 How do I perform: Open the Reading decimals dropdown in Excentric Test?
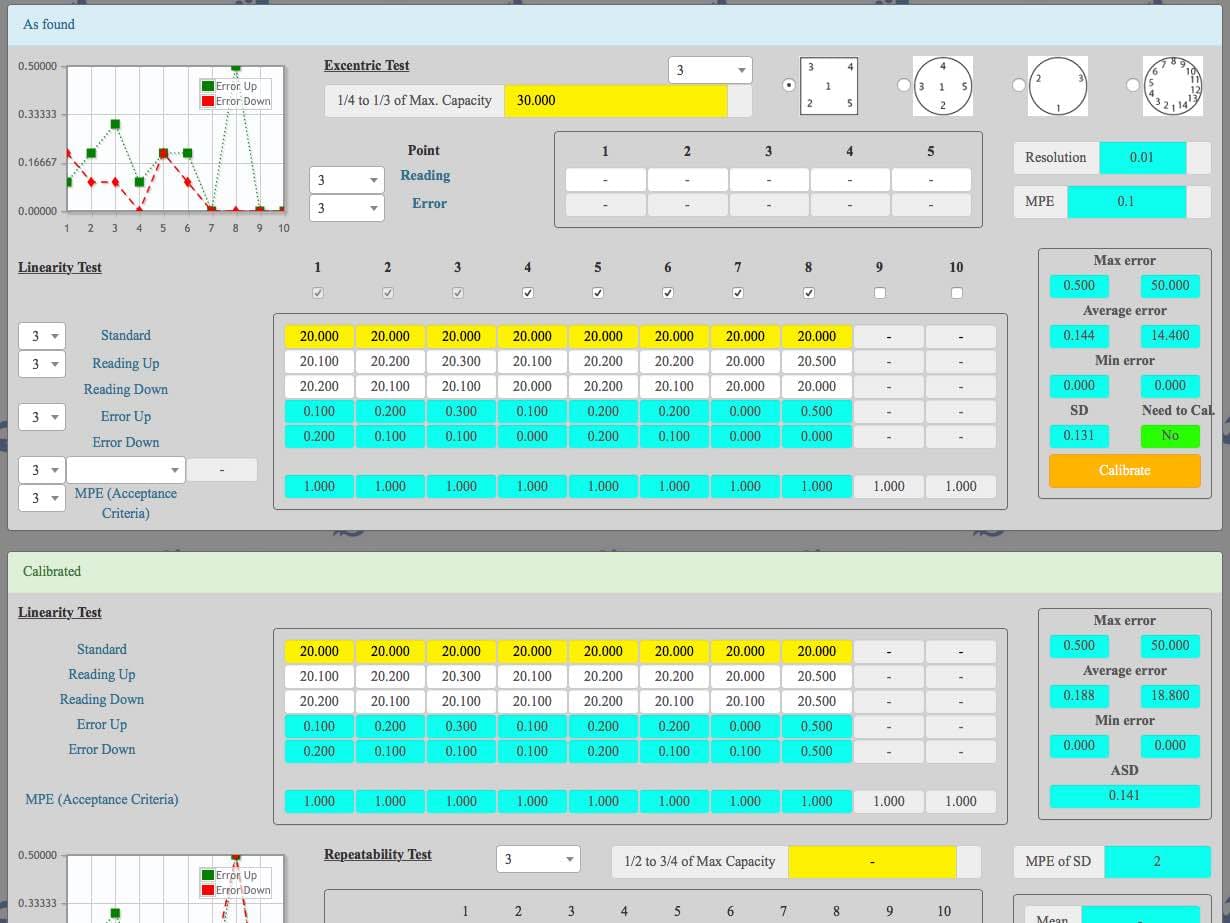[347, 180]
